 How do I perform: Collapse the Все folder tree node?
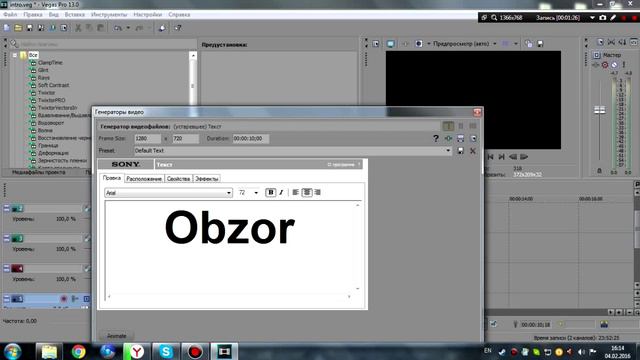(15, 55)
